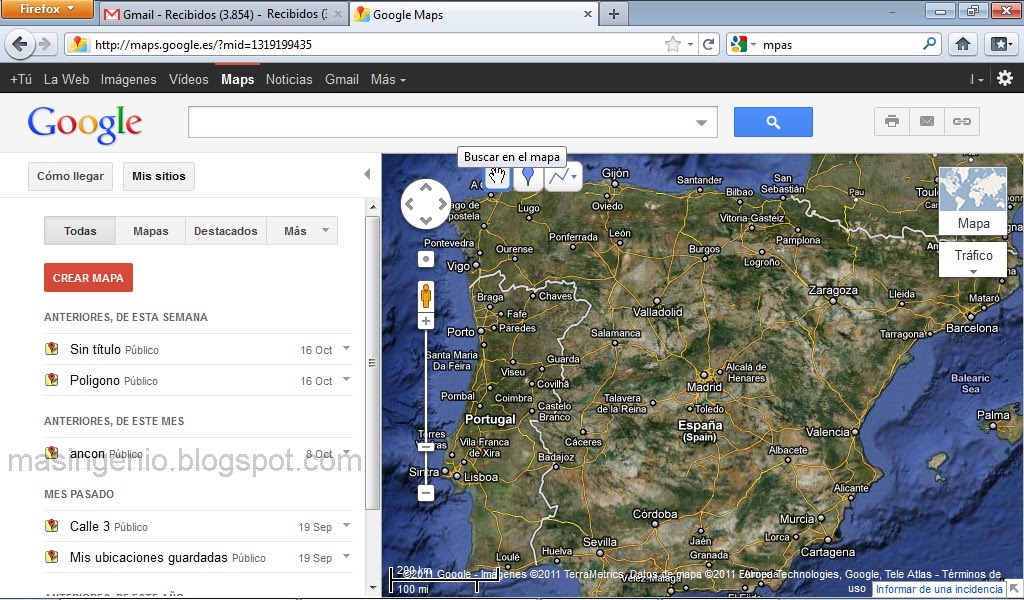Collapse the left panel arrow
The height and width of the screenshot is (600, 1024).
[367, 174]
